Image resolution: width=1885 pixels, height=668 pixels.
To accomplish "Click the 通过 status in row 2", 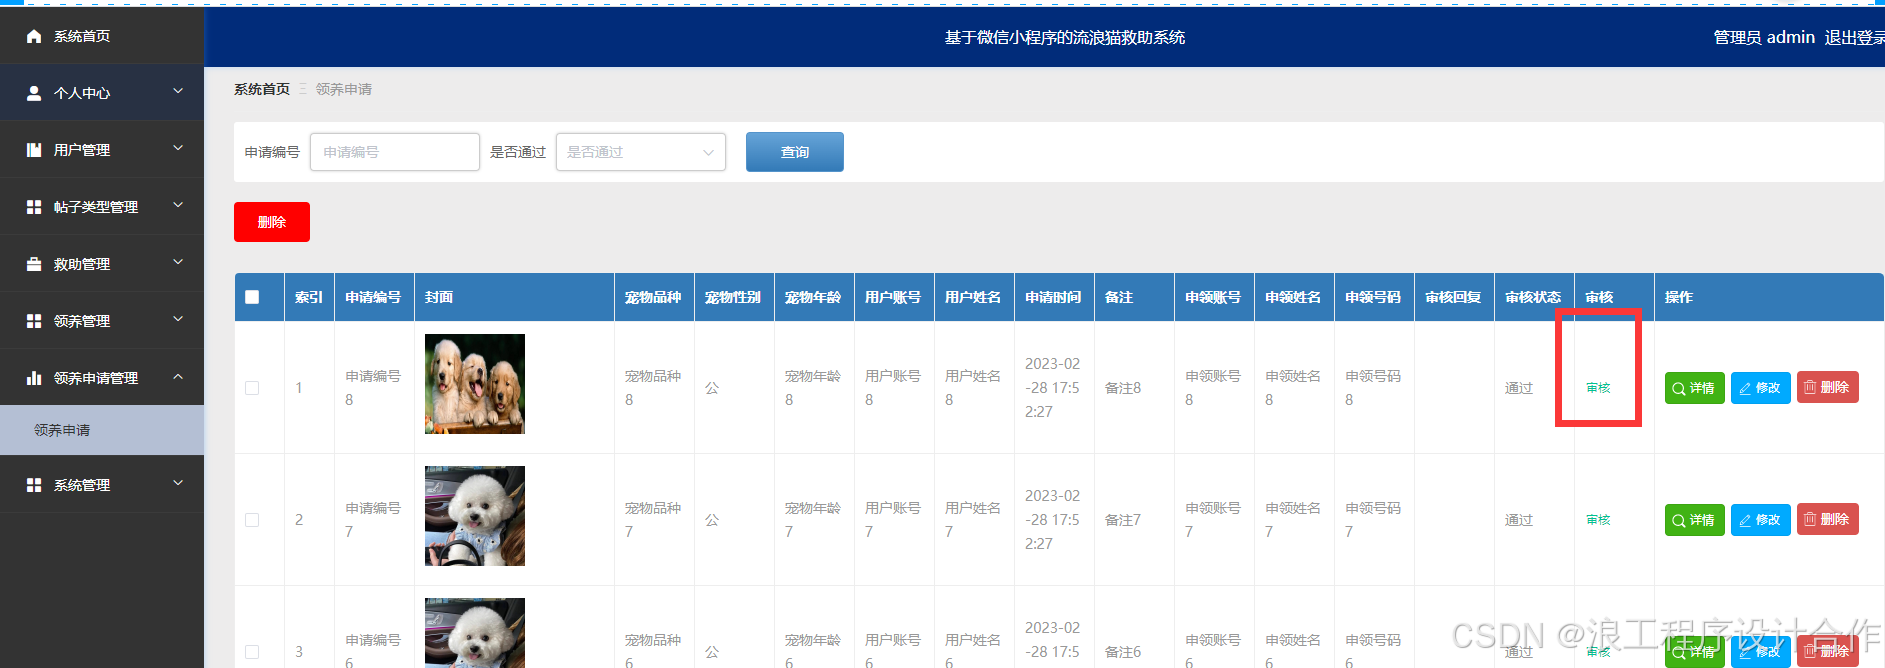I will (x=1519, y=520).
